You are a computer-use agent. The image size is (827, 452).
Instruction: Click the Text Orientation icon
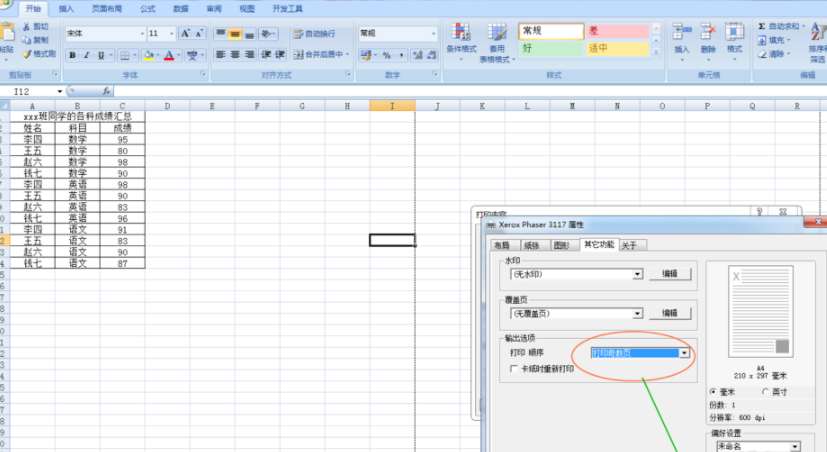pos(268,34)
